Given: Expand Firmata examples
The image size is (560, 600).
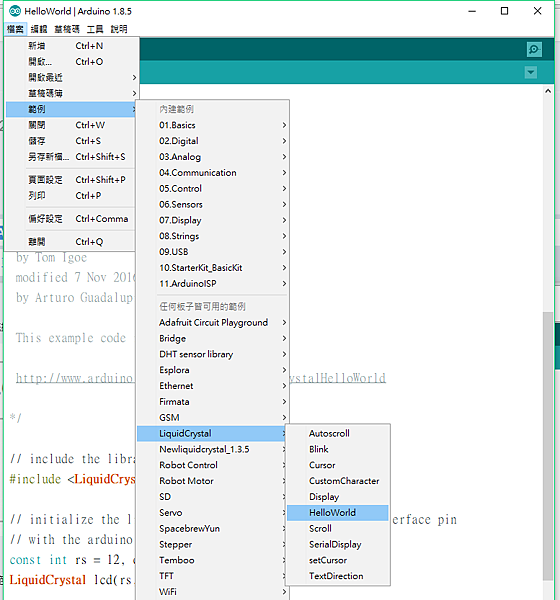Looking at the screenshot, I should [212, 402].
